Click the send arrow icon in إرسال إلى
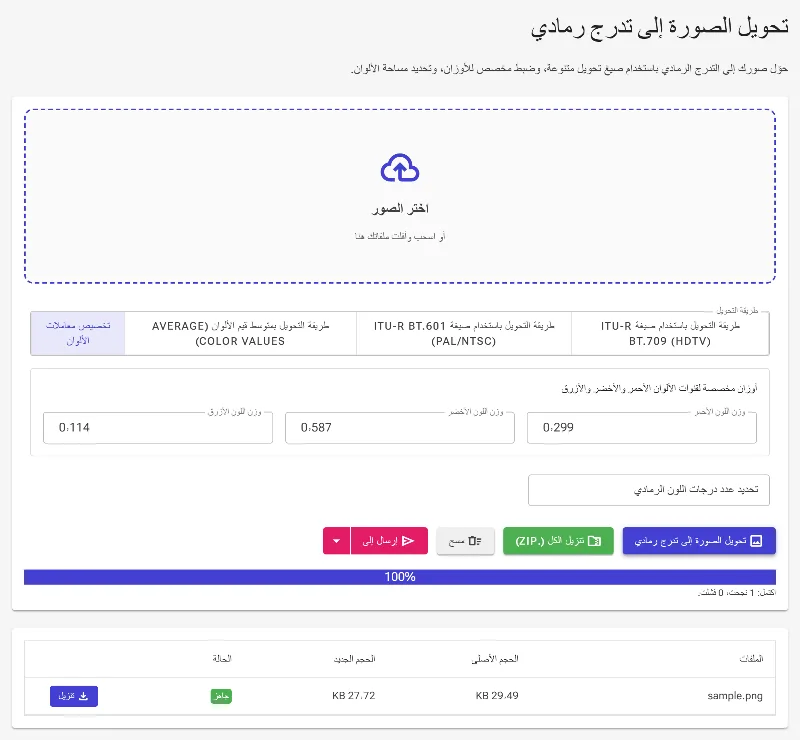This screenshot has width=800, height=740. (x=408, y=541)
